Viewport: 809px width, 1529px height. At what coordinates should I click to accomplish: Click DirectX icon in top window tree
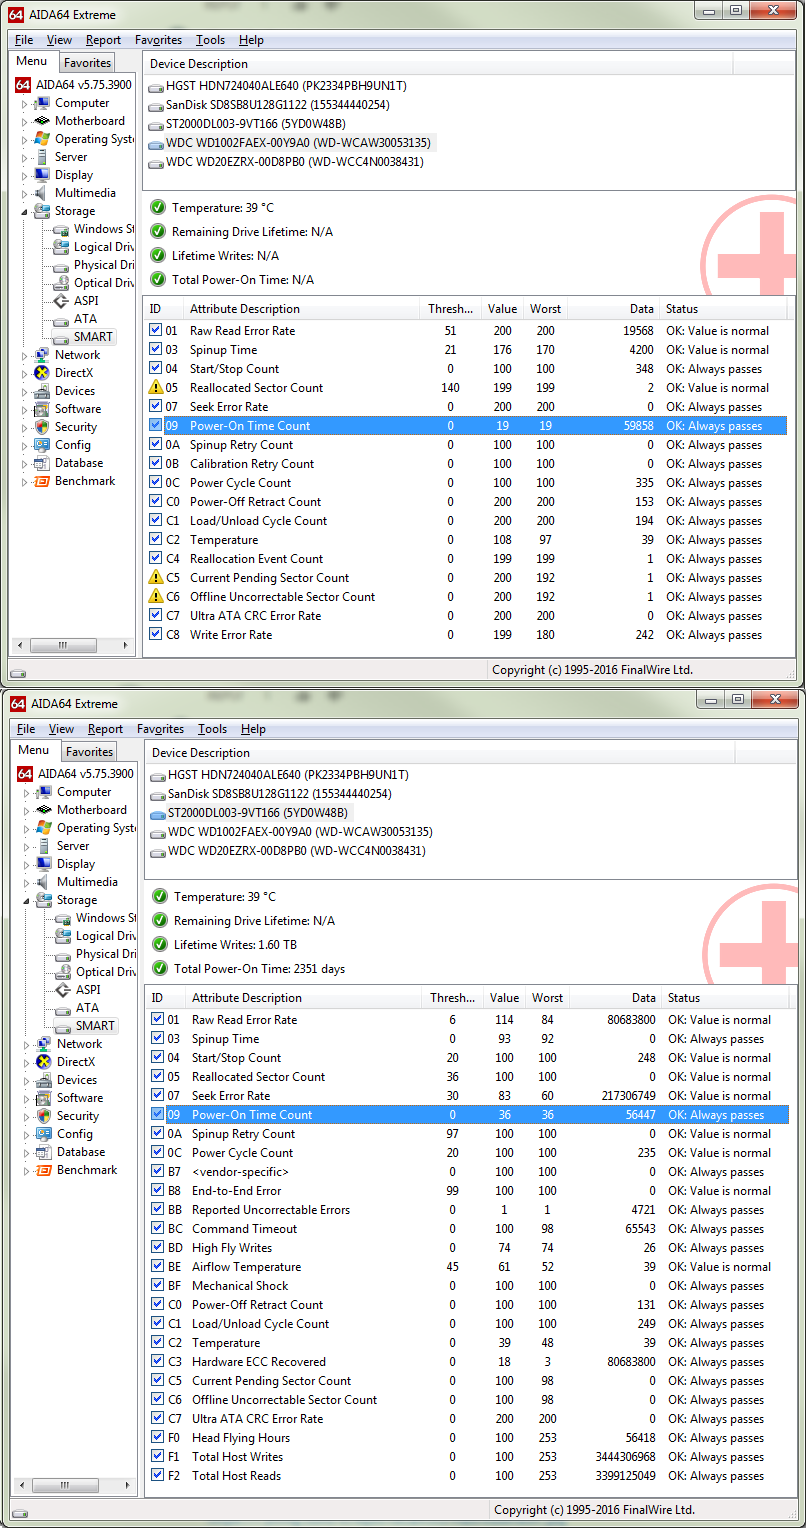coord(42,373)
